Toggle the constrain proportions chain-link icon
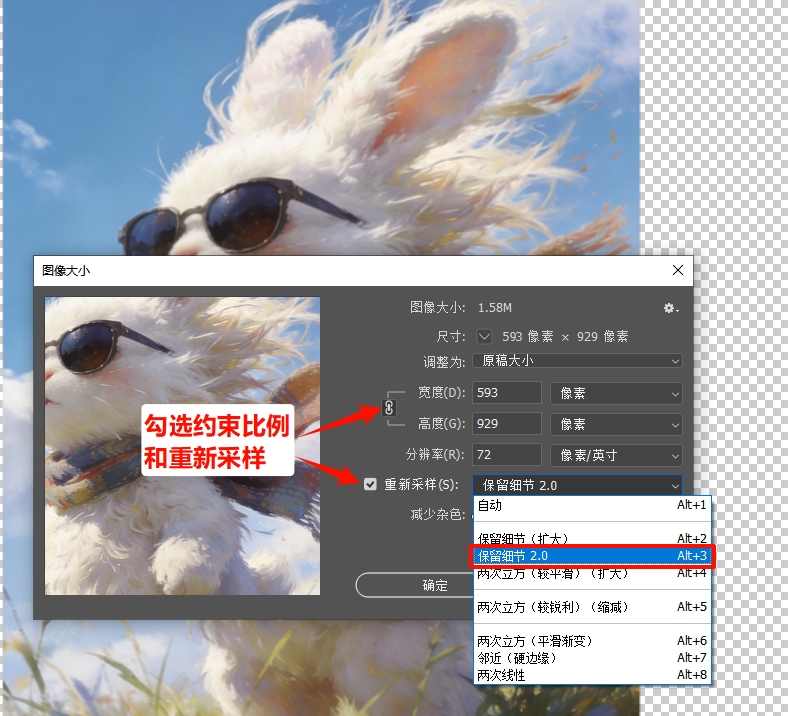The height and width of the screenshot is (716, 788). pyautogui.click(x=389, y=407)
